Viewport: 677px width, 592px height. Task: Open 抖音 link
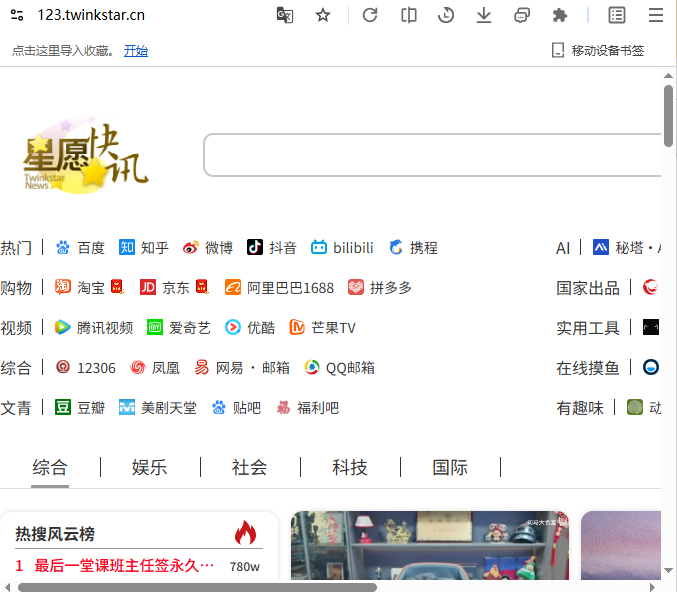tap(272, 248)
